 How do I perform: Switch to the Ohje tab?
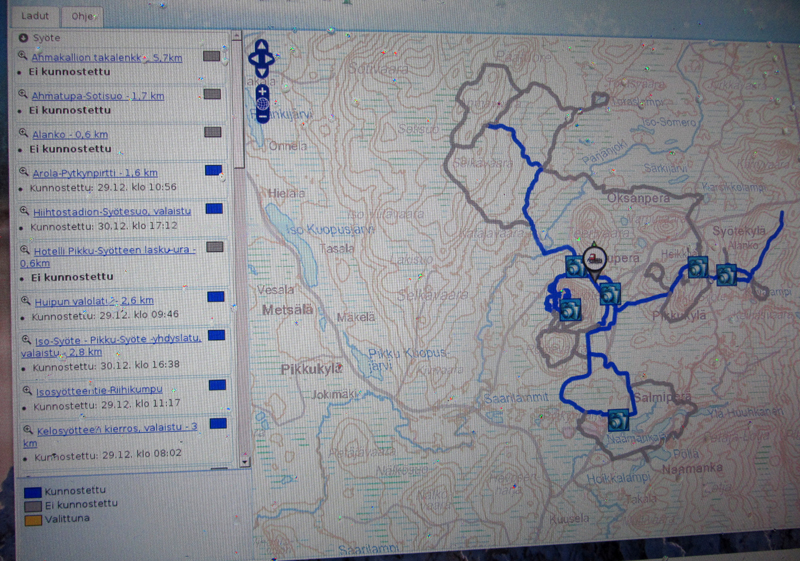75,17
